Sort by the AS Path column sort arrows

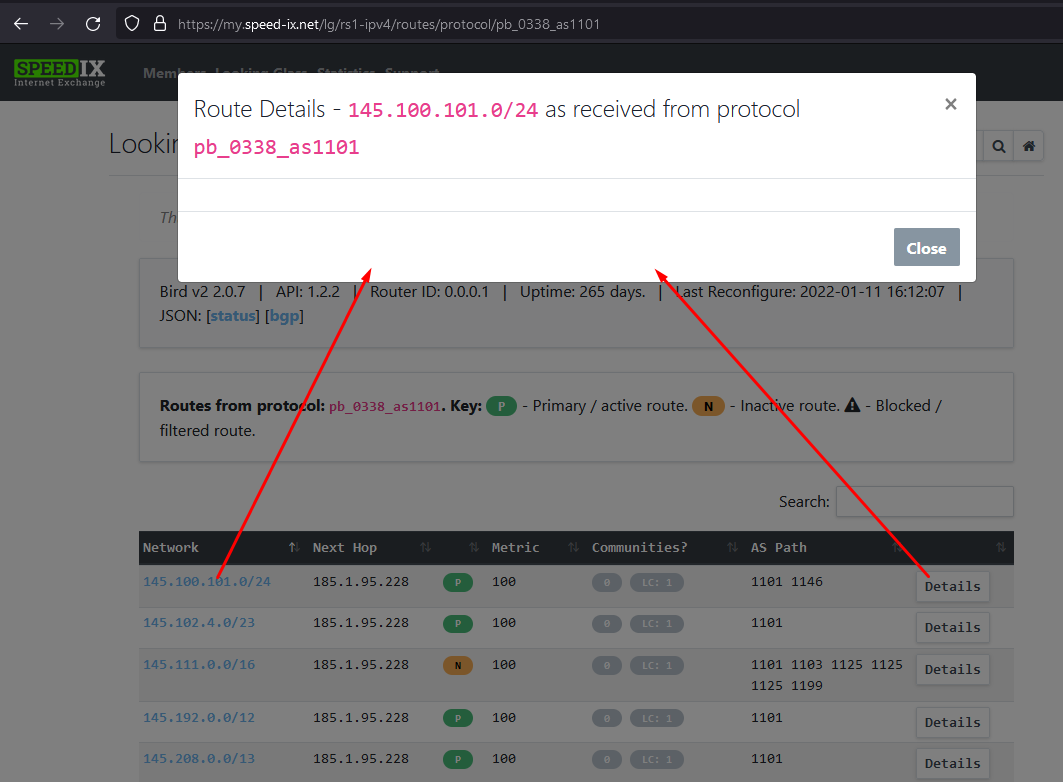(x=897, y=548)
